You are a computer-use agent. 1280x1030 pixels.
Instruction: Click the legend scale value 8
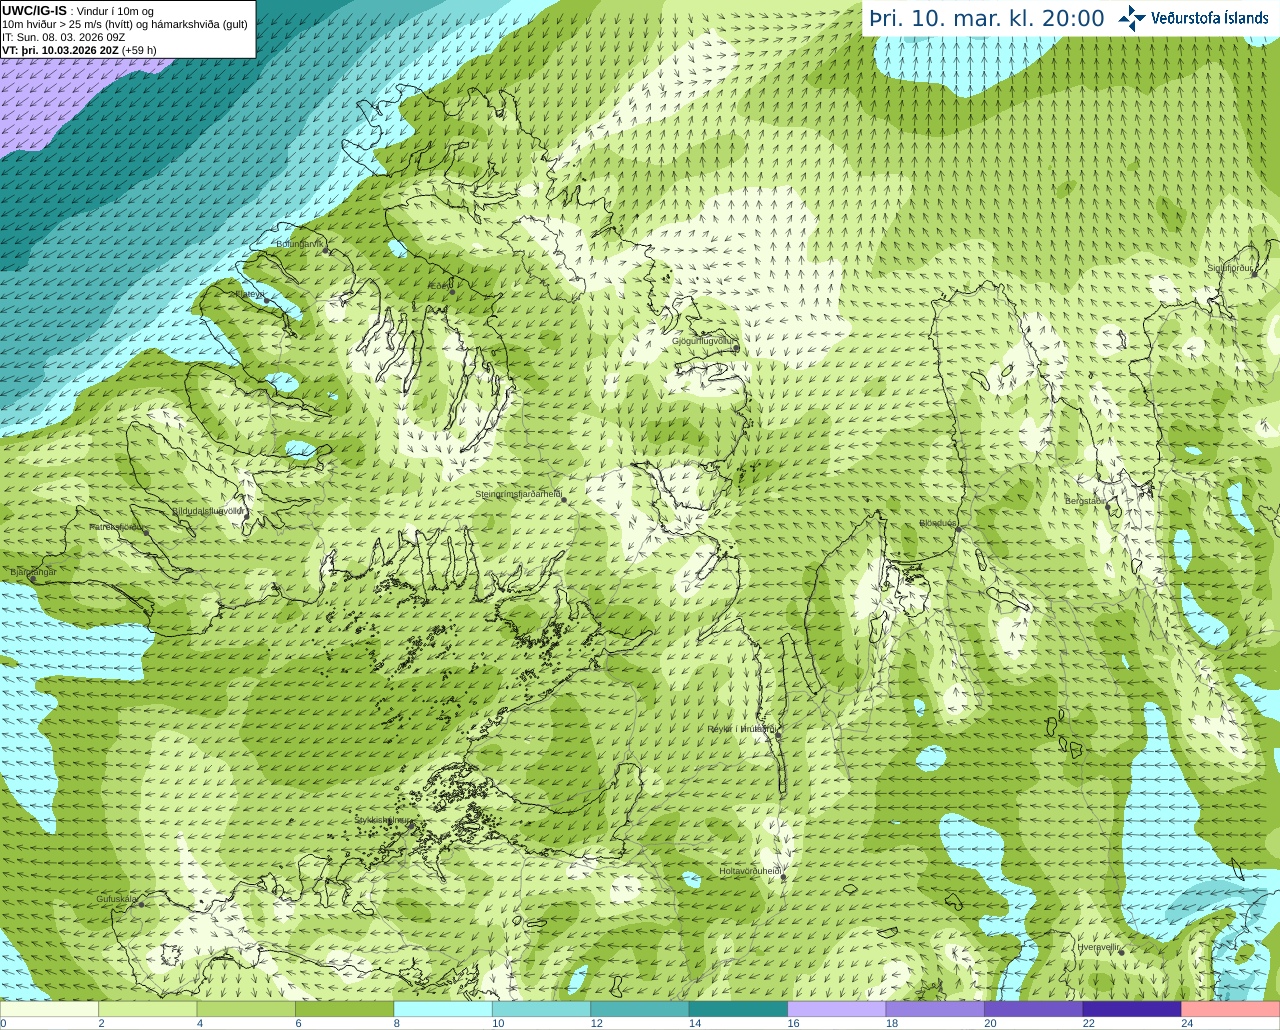coord(397,1023)
